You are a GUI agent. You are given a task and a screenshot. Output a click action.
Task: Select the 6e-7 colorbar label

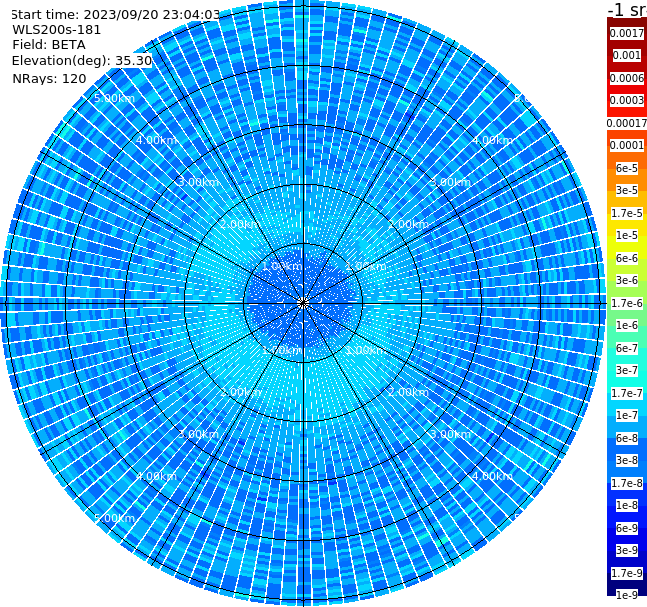coord(627,348)
